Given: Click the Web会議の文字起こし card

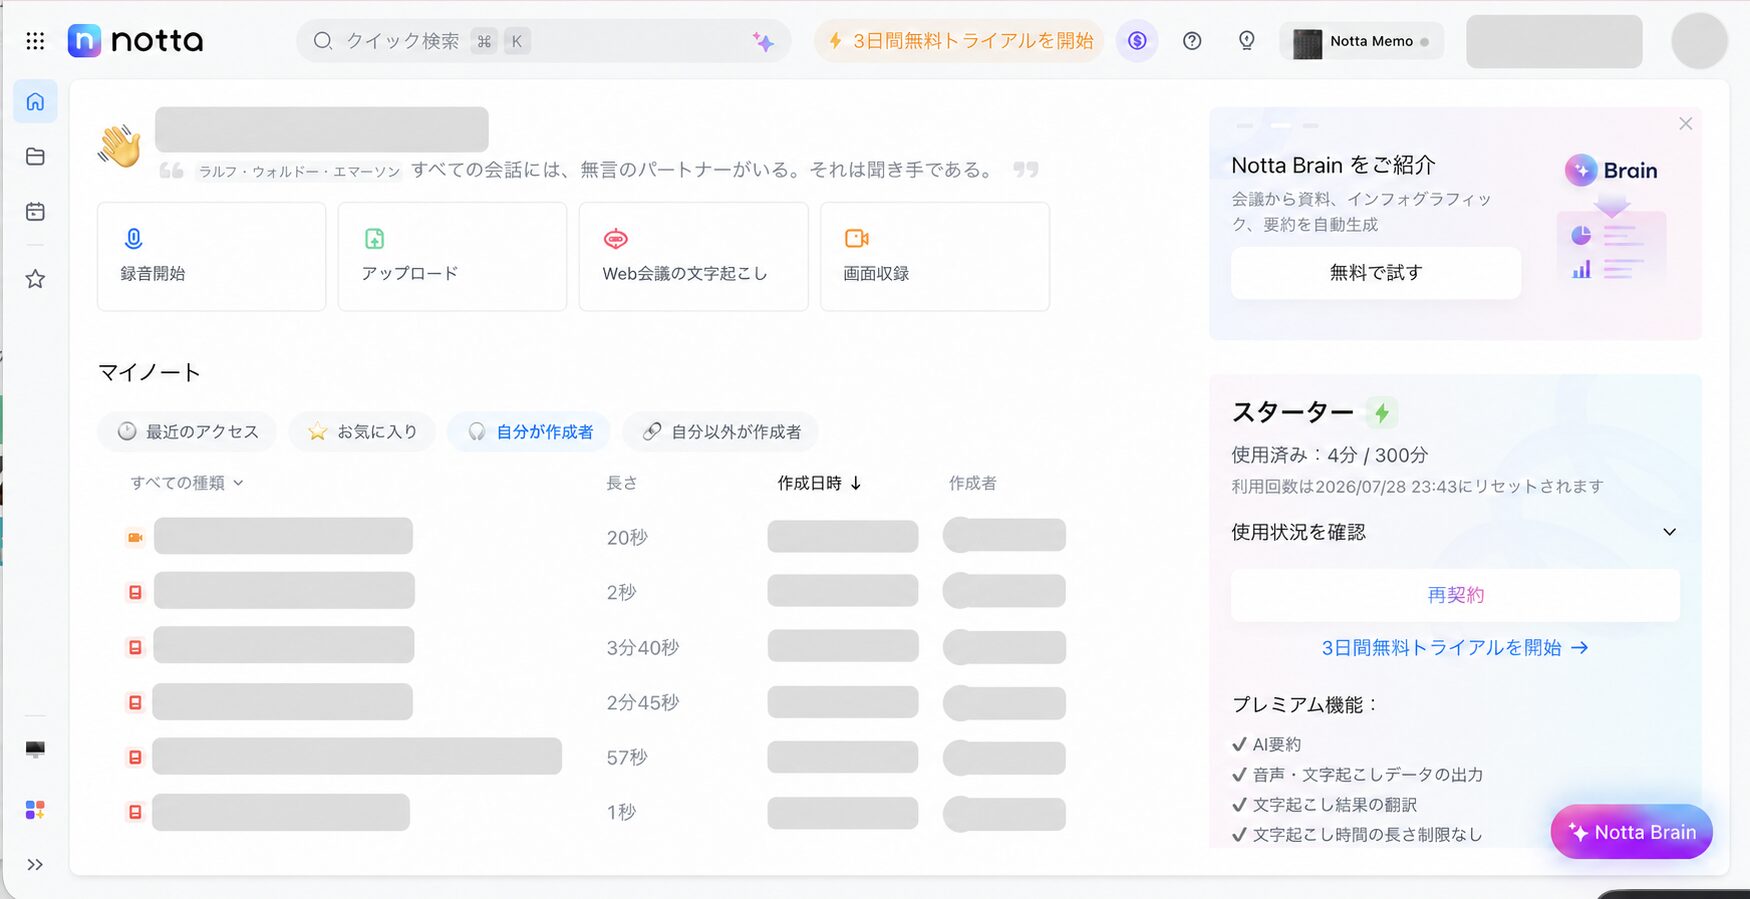Looking at the screenshot, I should [x=693, y=257].
